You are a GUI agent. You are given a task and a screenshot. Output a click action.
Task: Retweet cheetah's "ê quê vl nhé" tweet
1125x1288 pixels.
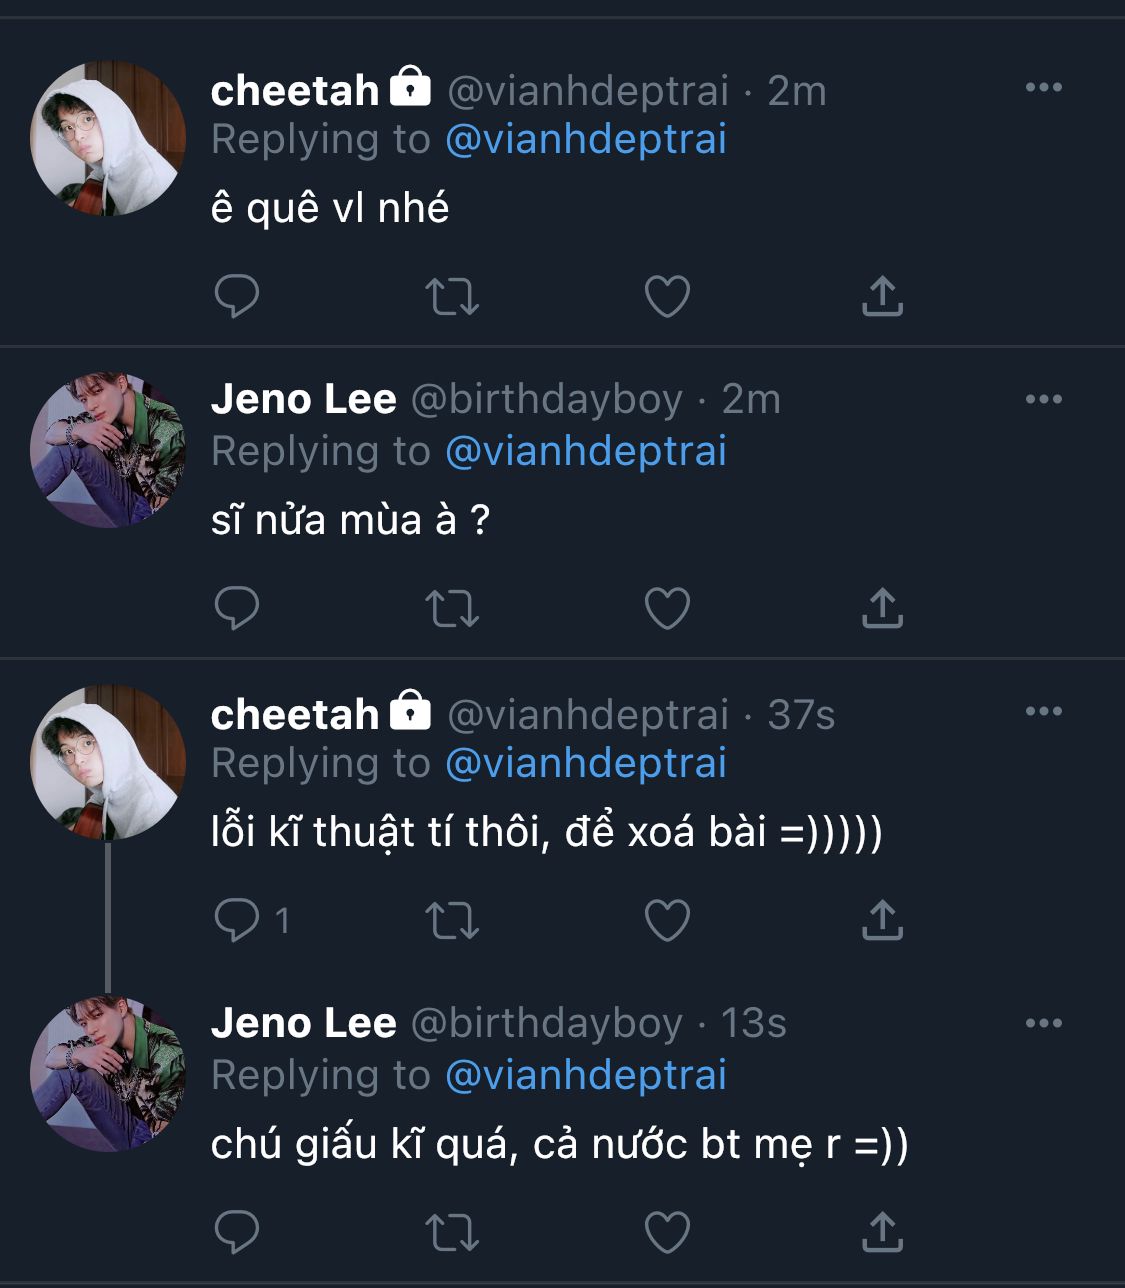point(452,296)
